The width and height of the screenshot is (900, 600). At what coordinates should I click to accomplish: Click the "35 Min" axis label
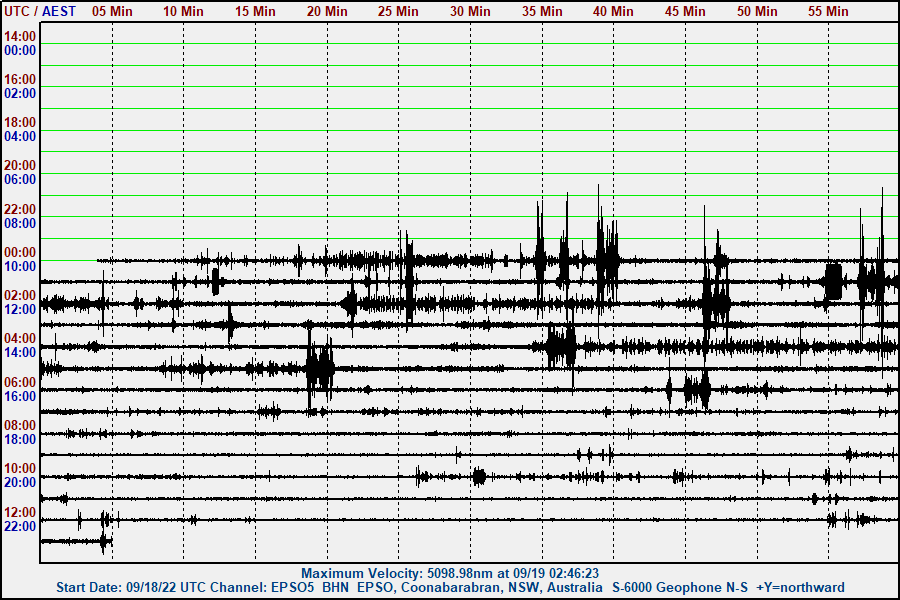coord(542,11)
